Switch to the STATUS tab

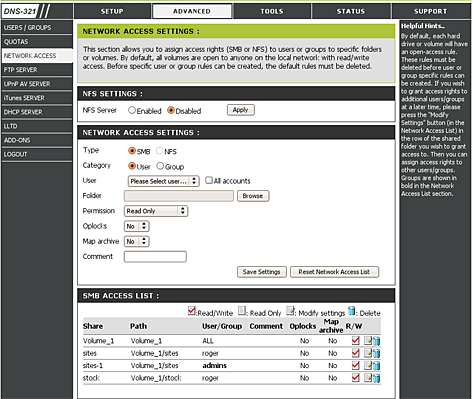(x=351, y=11)
